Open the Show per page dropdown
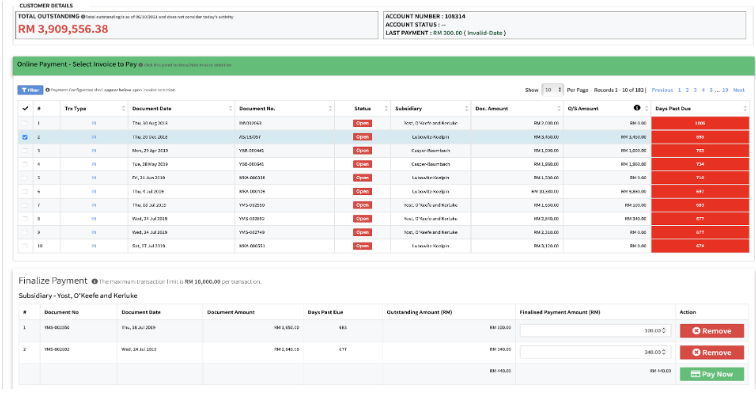The height and width of the screenshot is (394, 756). [553, 90]
